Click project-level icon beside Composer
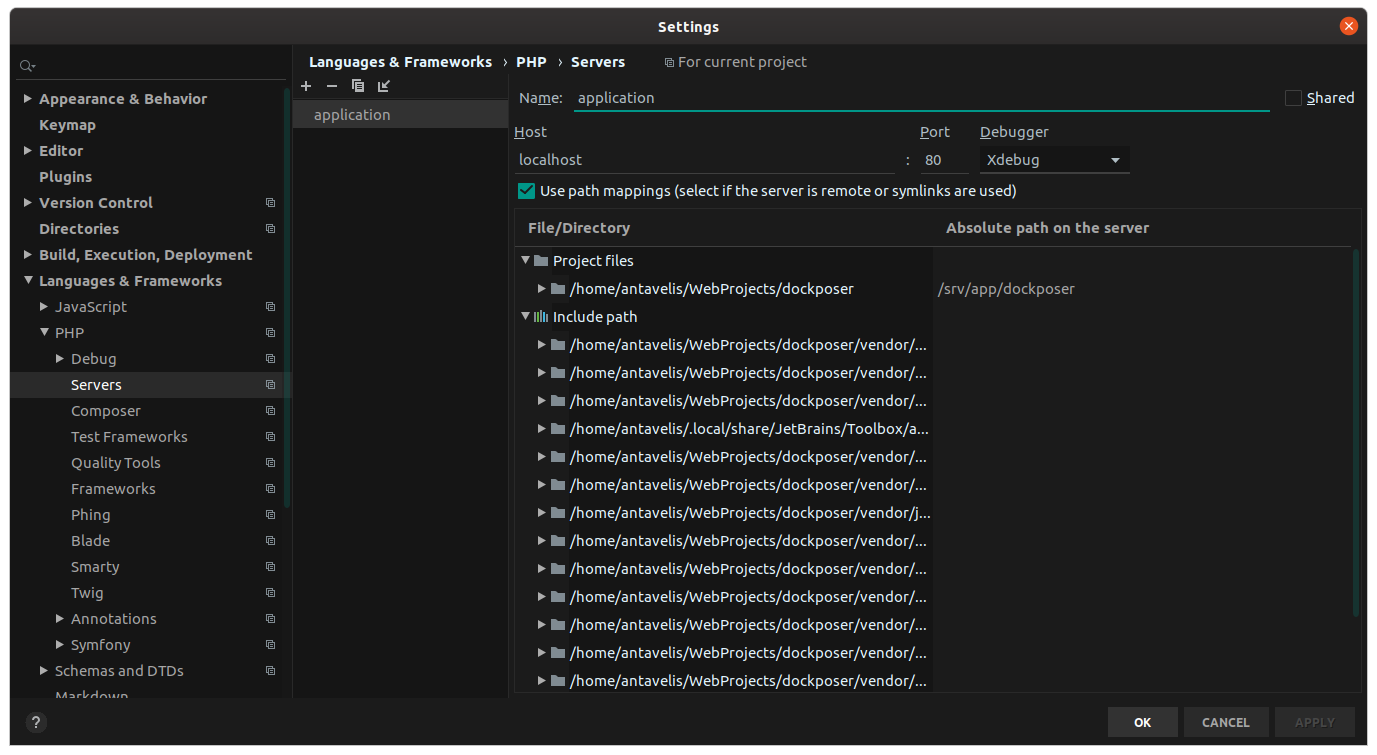This screenshot has width=1377, height=755. point(270,411)
